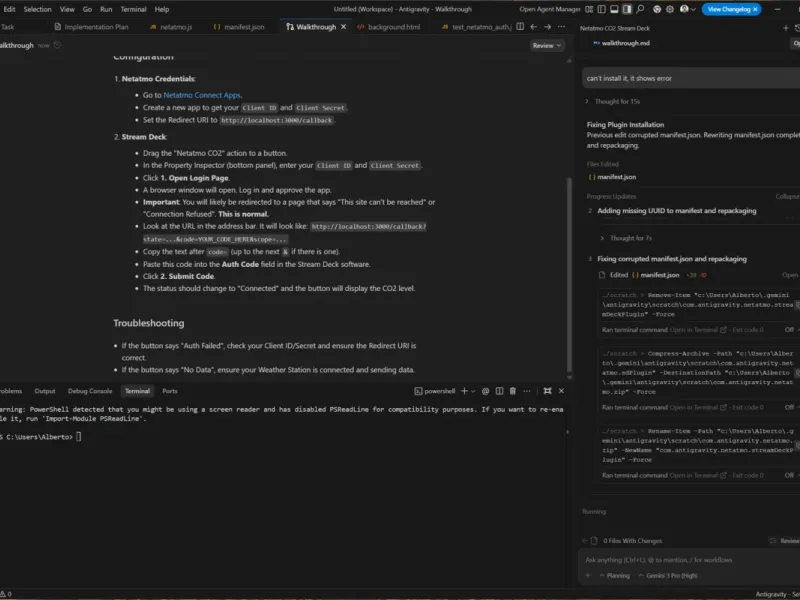Toggle the secondary side bar

627,9
